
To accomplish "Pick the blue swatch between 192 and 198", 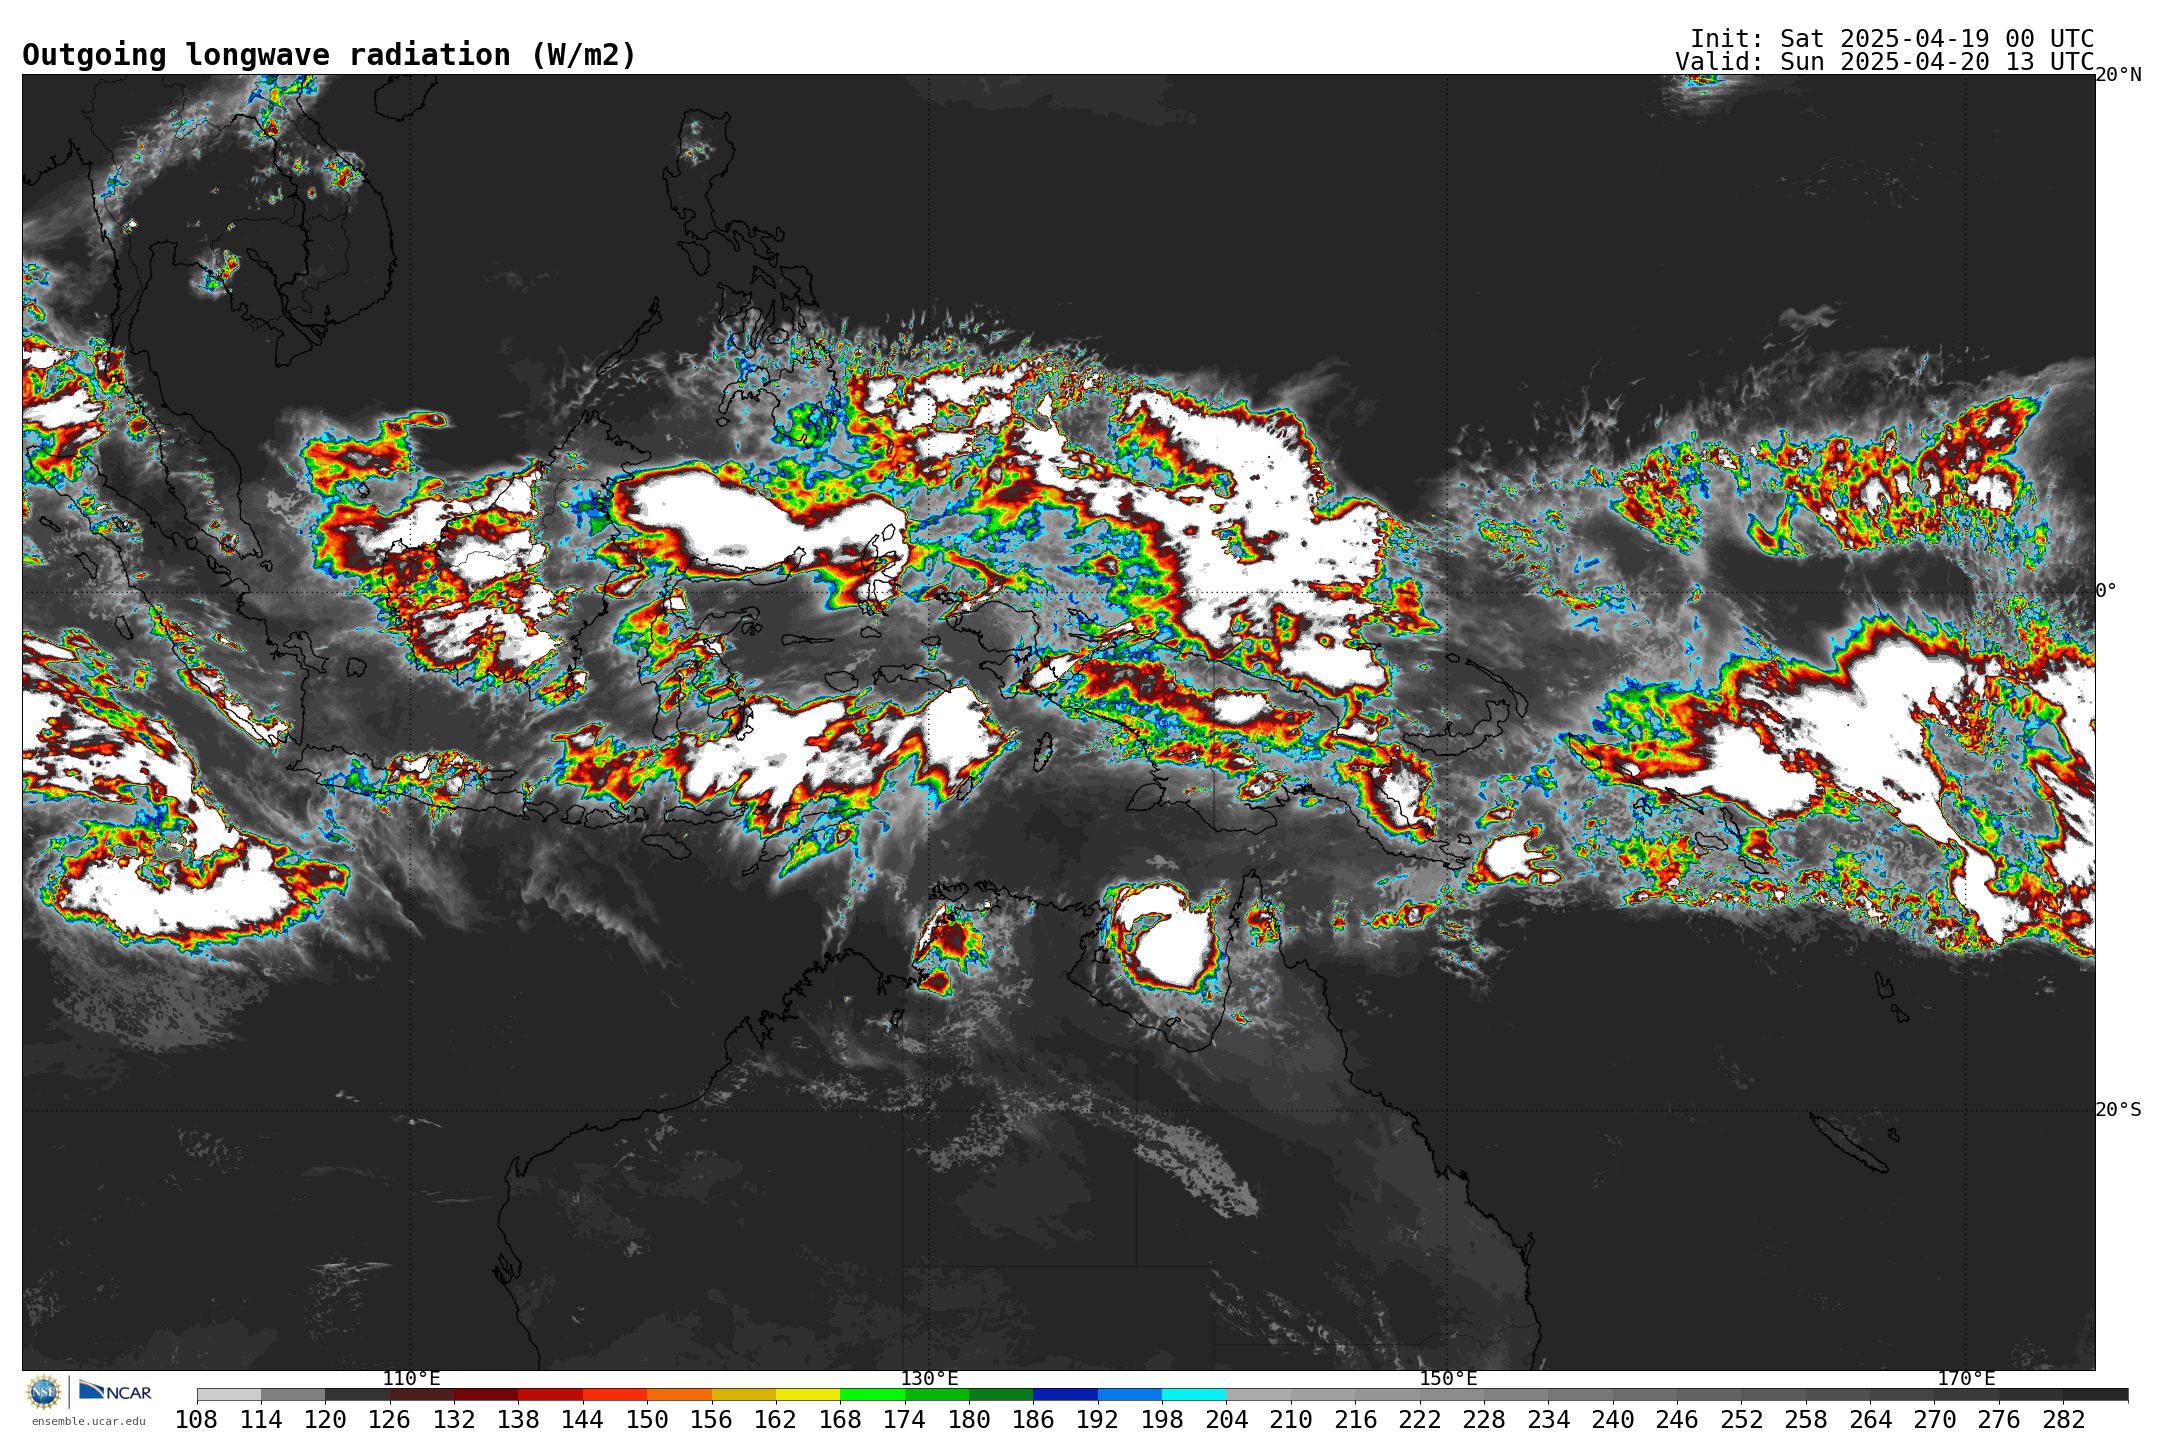I will pyautogui.click(x=1130, y=1394).
